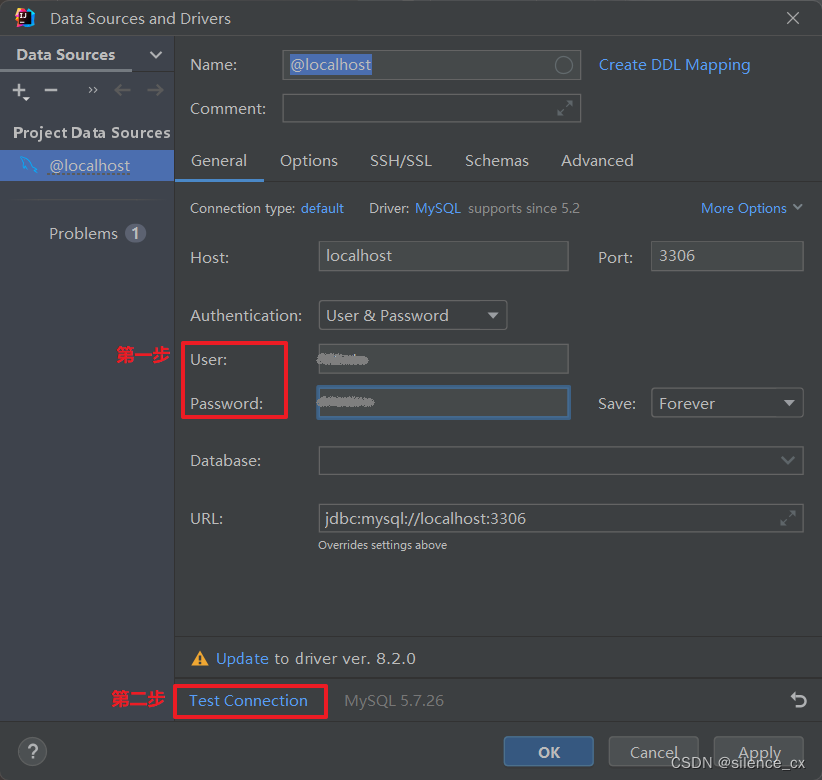822x780 pixels.
Task: Select the Data Sources panel tab
Action: pyautogui.click(x=66, y=55)
